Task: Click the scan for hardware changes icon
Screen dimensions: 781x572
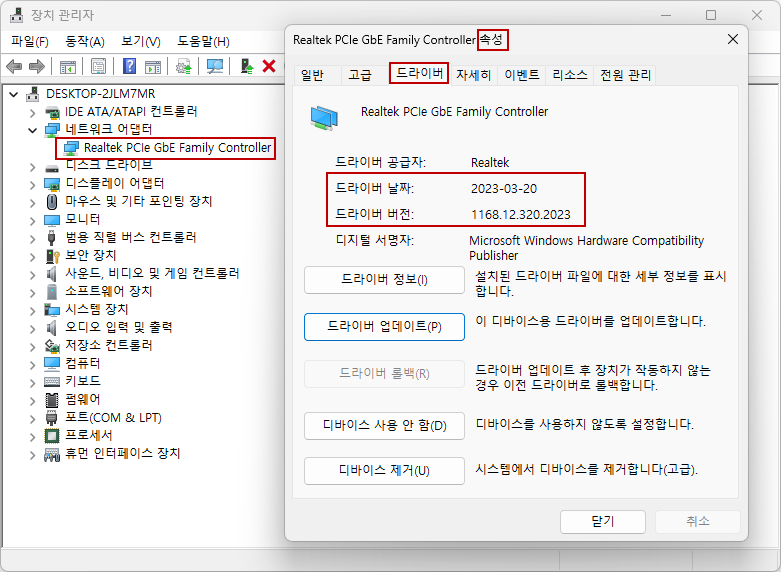Action: 215,66
